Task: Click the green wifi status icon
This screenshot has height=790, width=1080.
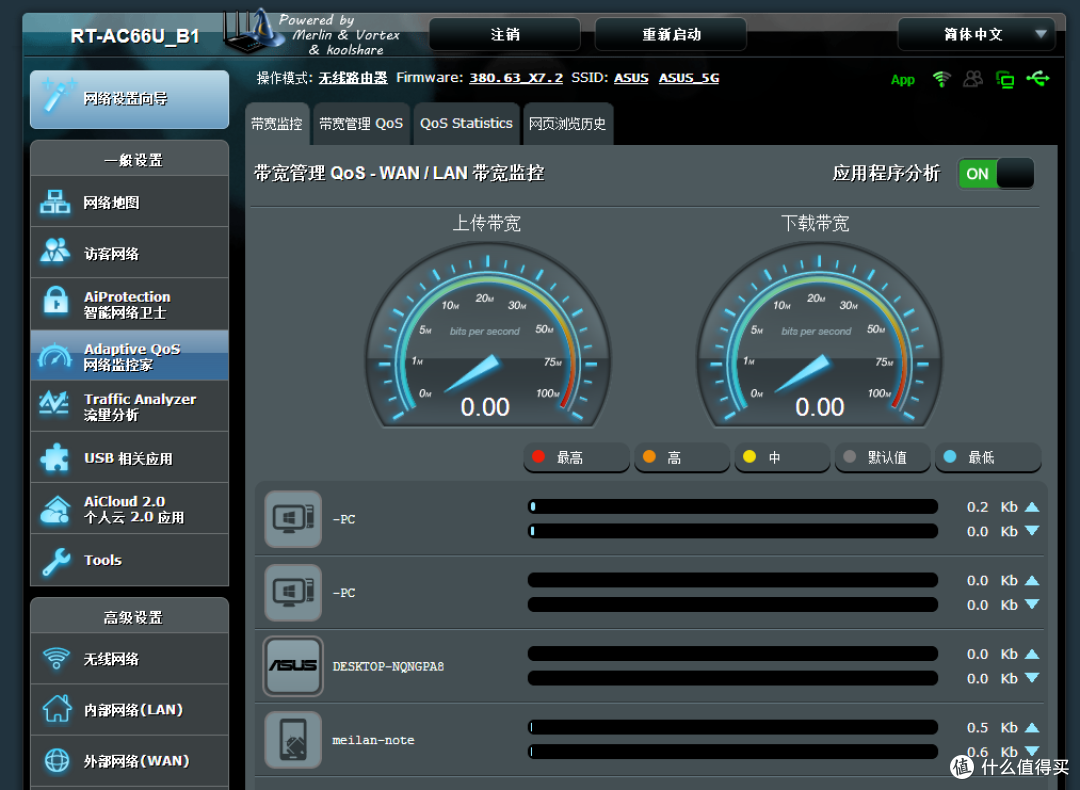Action: click(941, 79)
